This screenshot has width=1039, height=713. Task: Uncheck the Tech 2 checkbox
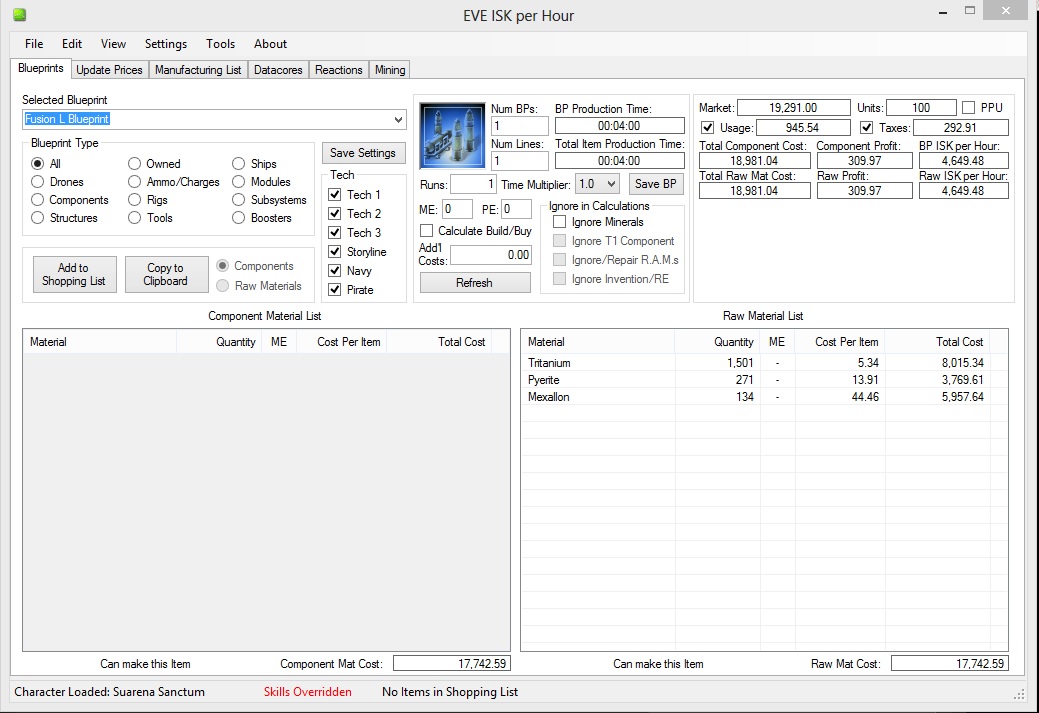click(335, 213)
